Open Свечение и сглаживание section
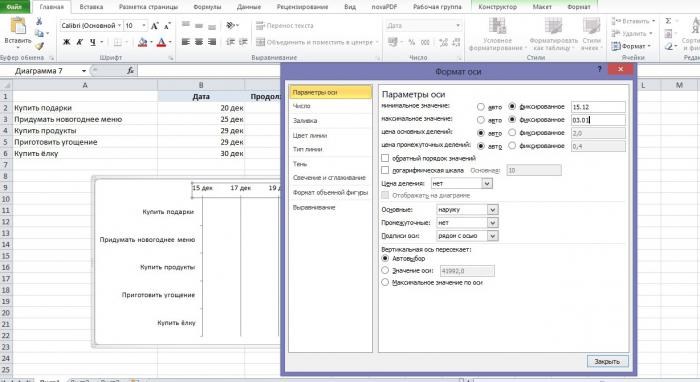700x382 pixels. pos(330,178)
